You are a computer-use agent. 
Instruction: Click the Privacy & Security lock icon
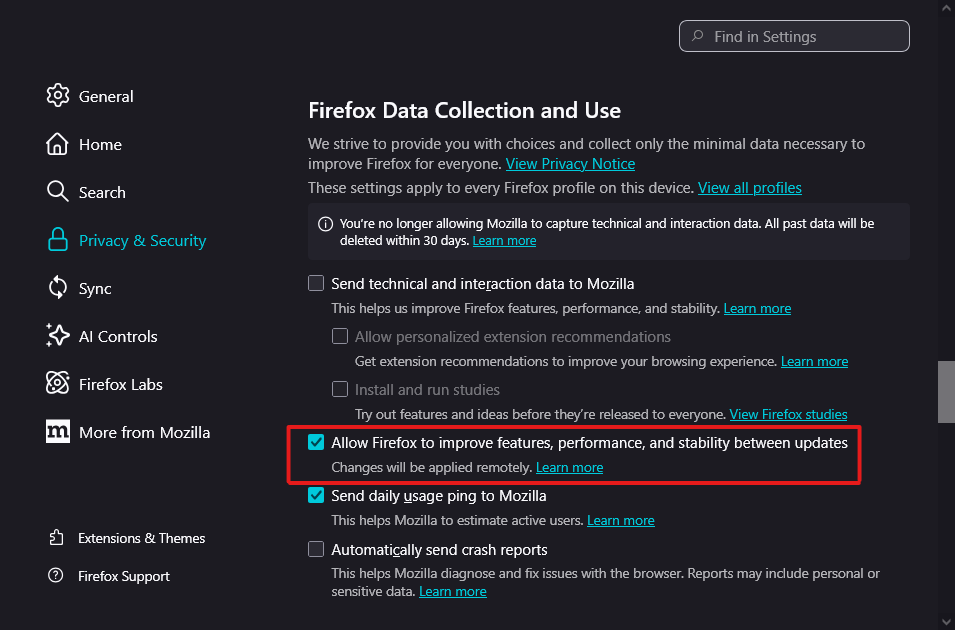[58, 240]
